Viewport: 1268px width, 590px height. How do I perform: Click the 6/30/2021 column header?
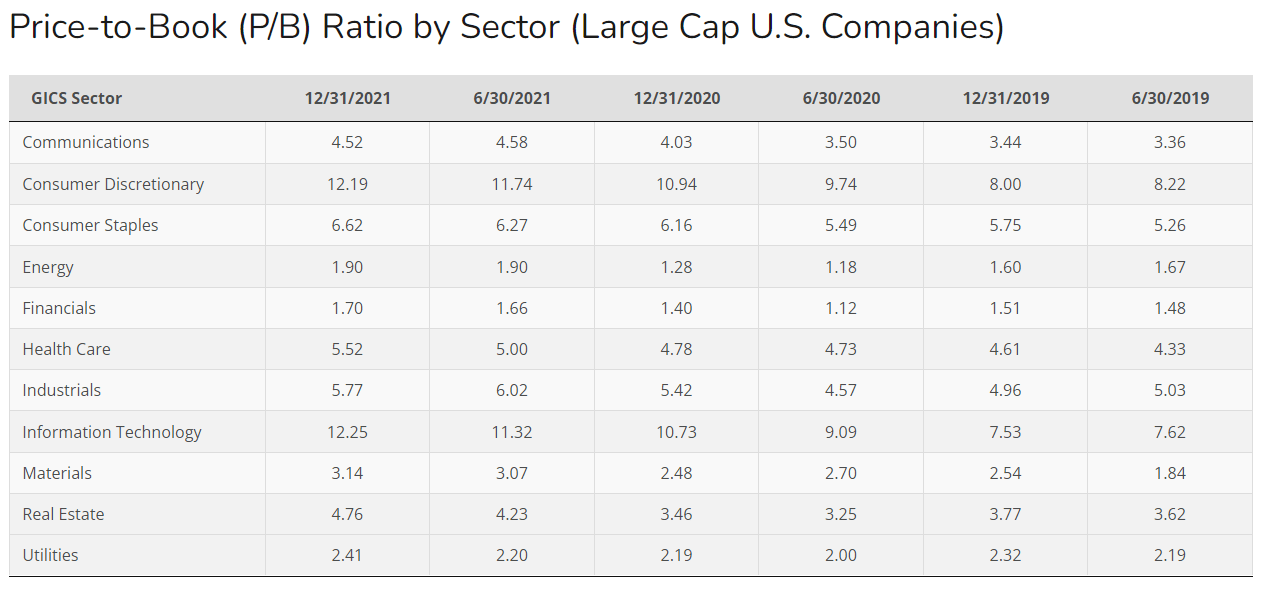click(512, 98)
